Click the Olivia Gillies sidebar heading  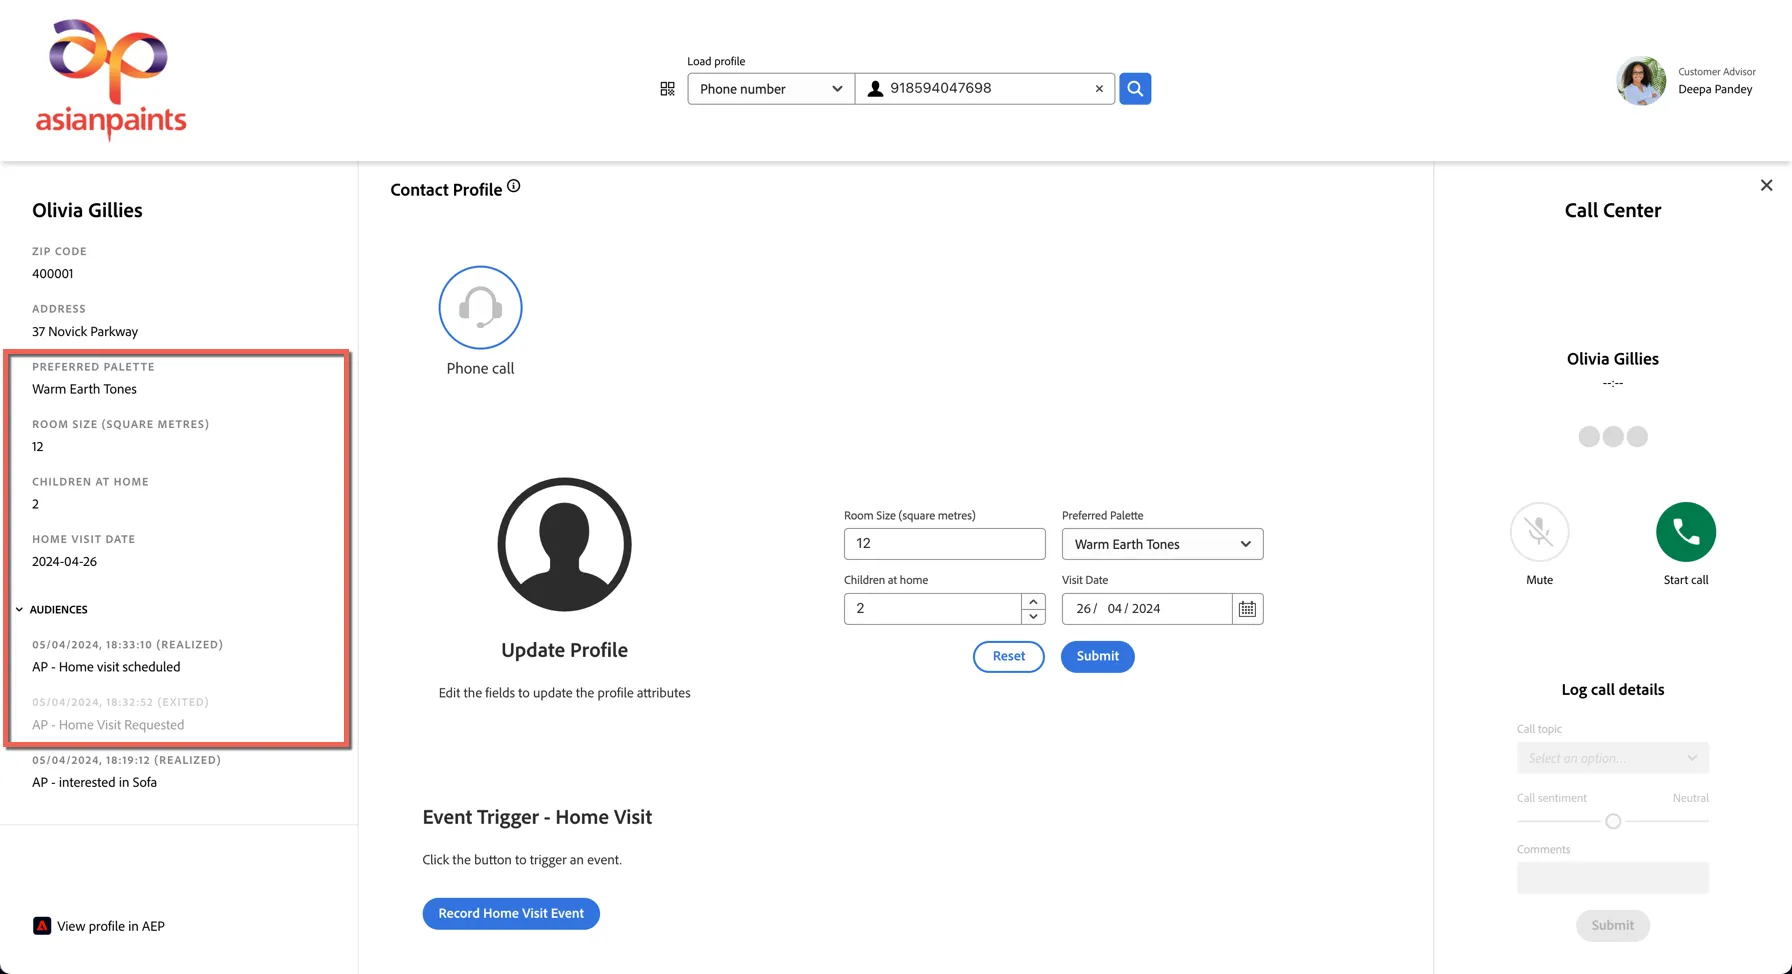(x=87, y=210)
